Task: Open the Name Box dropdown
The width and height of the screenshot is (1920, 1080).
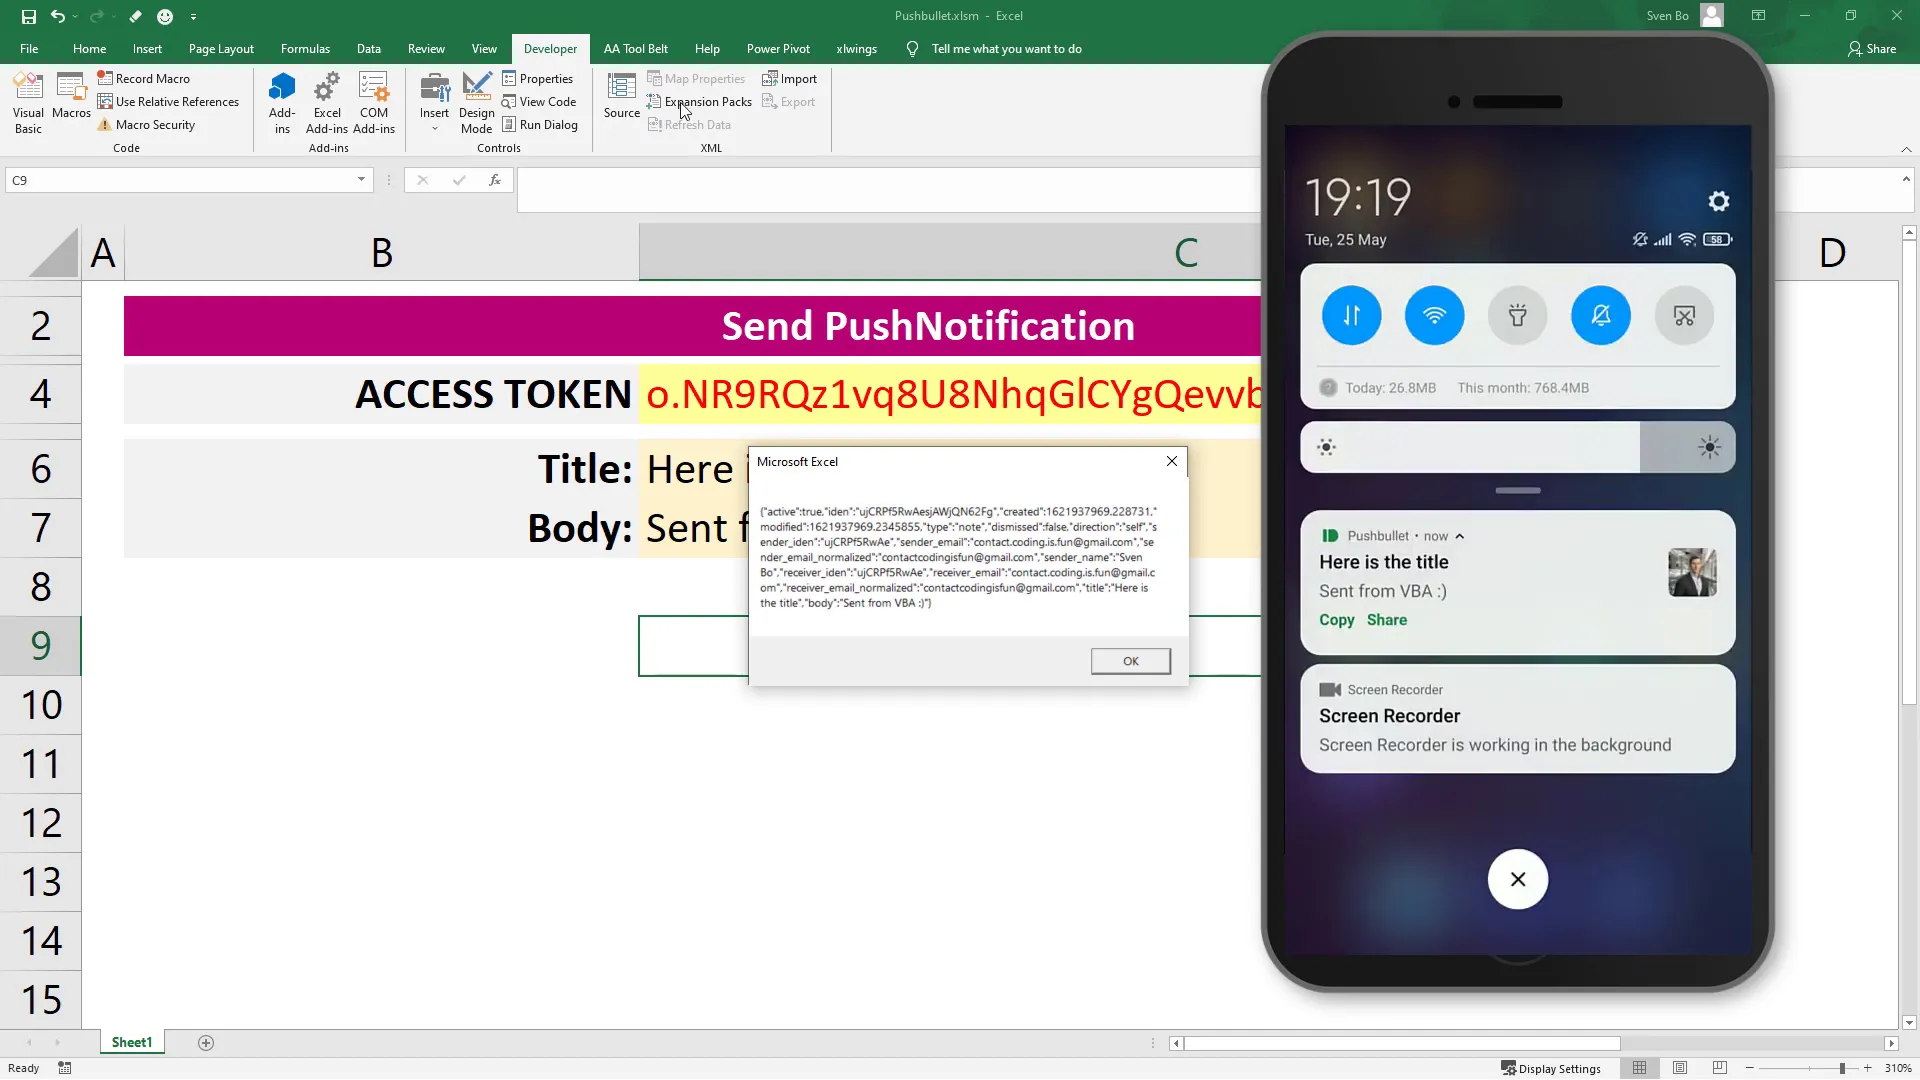Action: [361, 180]
